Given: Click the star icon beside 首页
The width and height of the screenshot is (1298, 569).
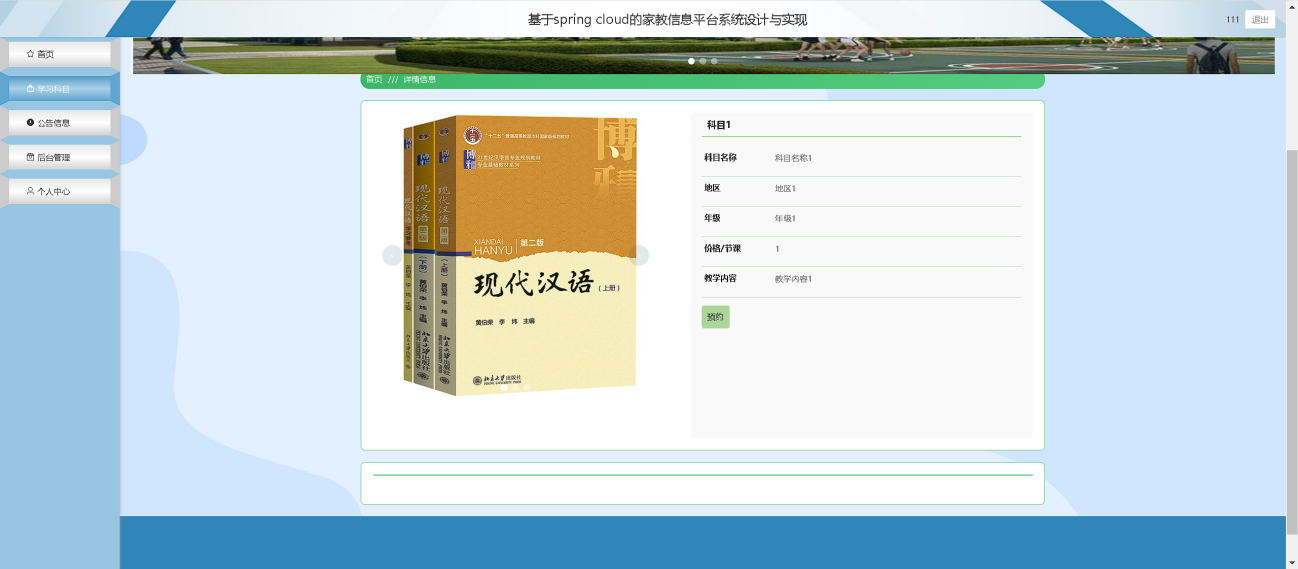Looking at the screenshot, I should coord(30,54).
